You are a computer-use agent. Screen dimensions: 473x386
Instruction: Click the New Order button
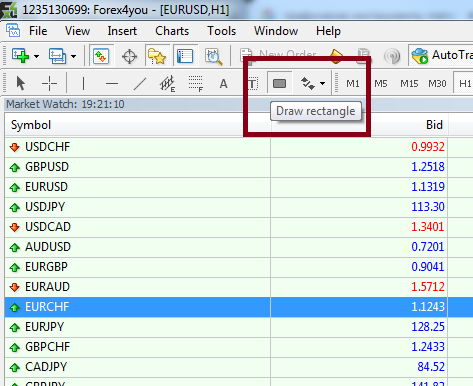277,54
